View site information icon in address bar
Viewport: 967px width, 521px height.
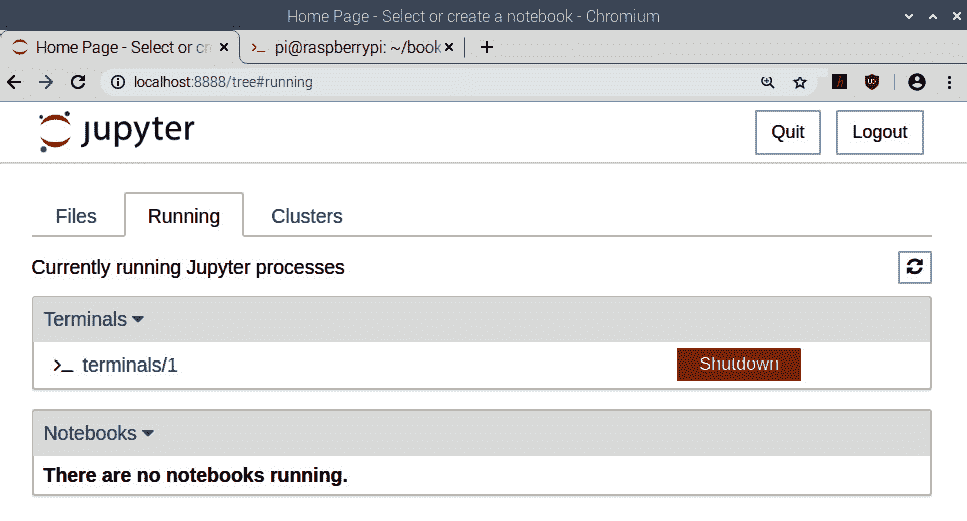pos(118,82)
